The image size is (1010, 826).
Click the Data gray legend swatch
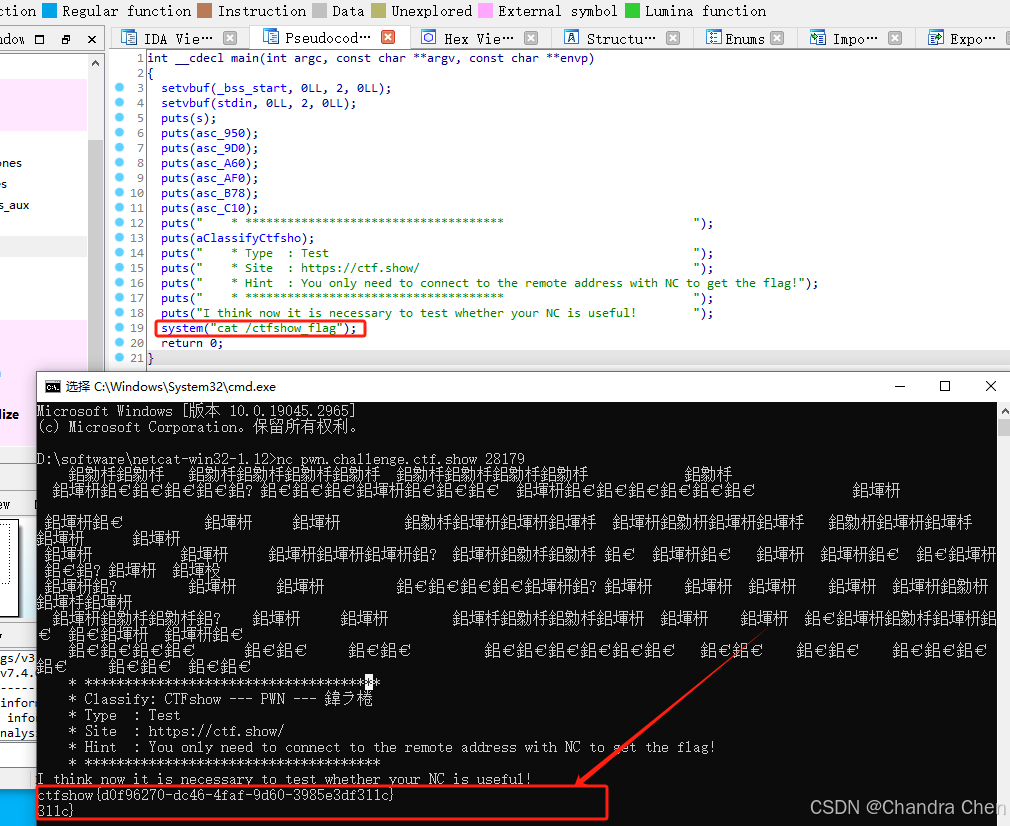pos(319,11)
